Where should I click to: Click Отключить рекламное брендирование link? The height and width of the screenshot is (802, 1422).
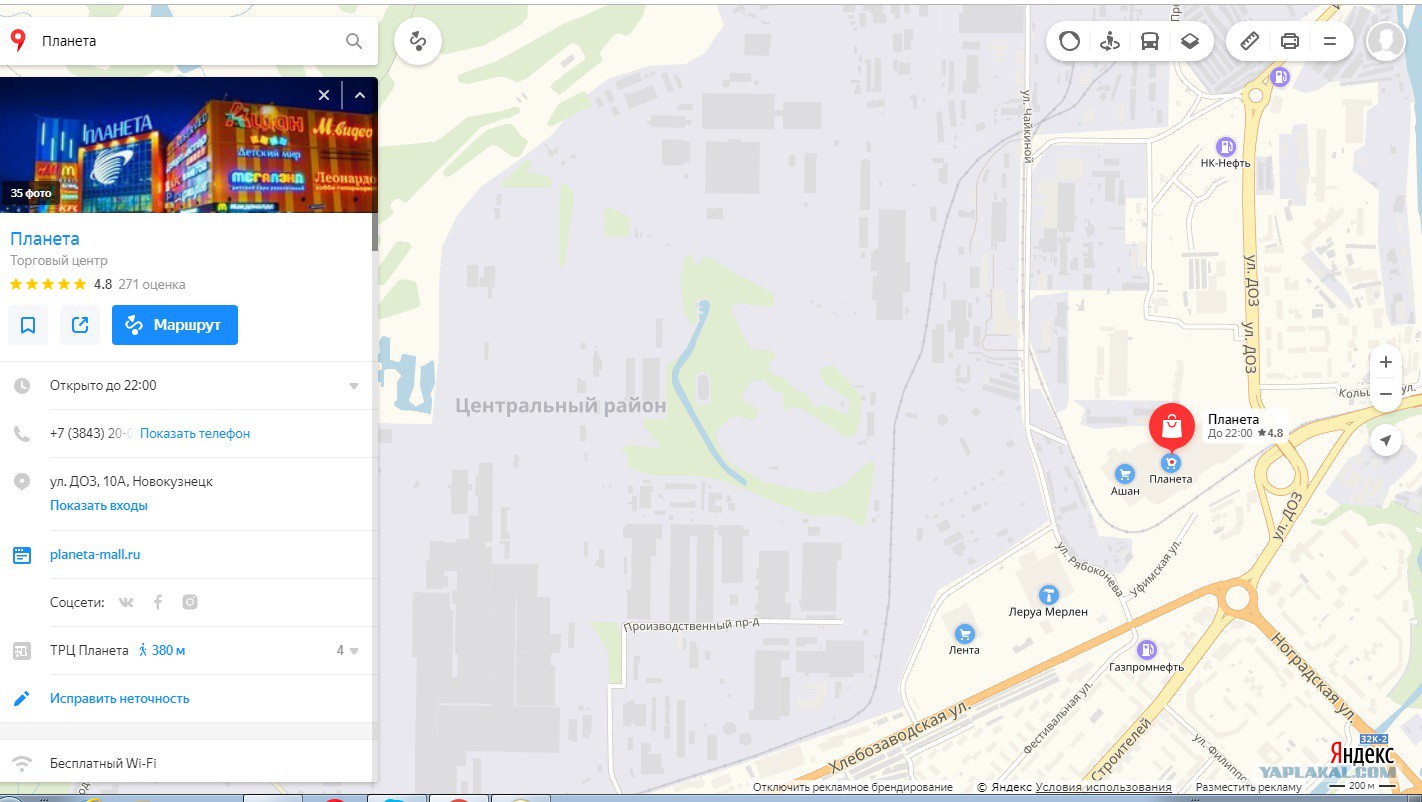click(853, 788)
